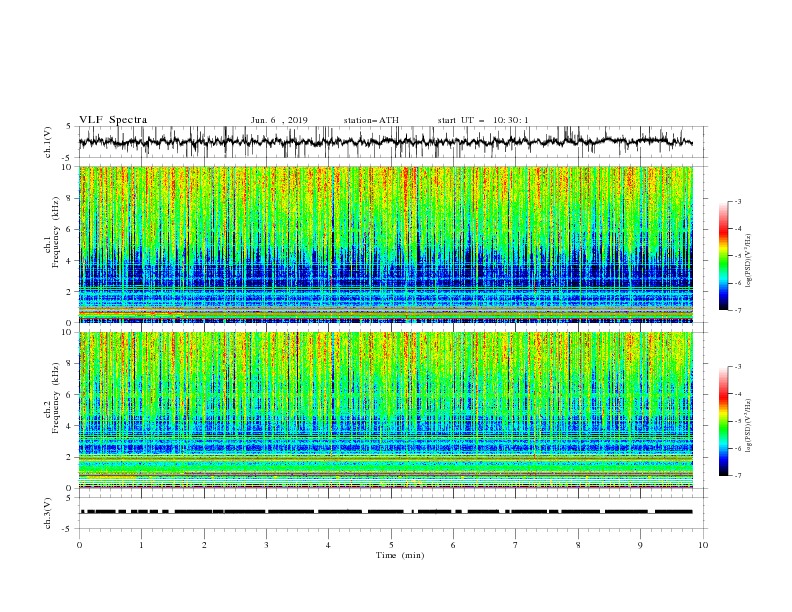Click the "8" kHz tick on ch.2 frequency axis

click(69, 364)
